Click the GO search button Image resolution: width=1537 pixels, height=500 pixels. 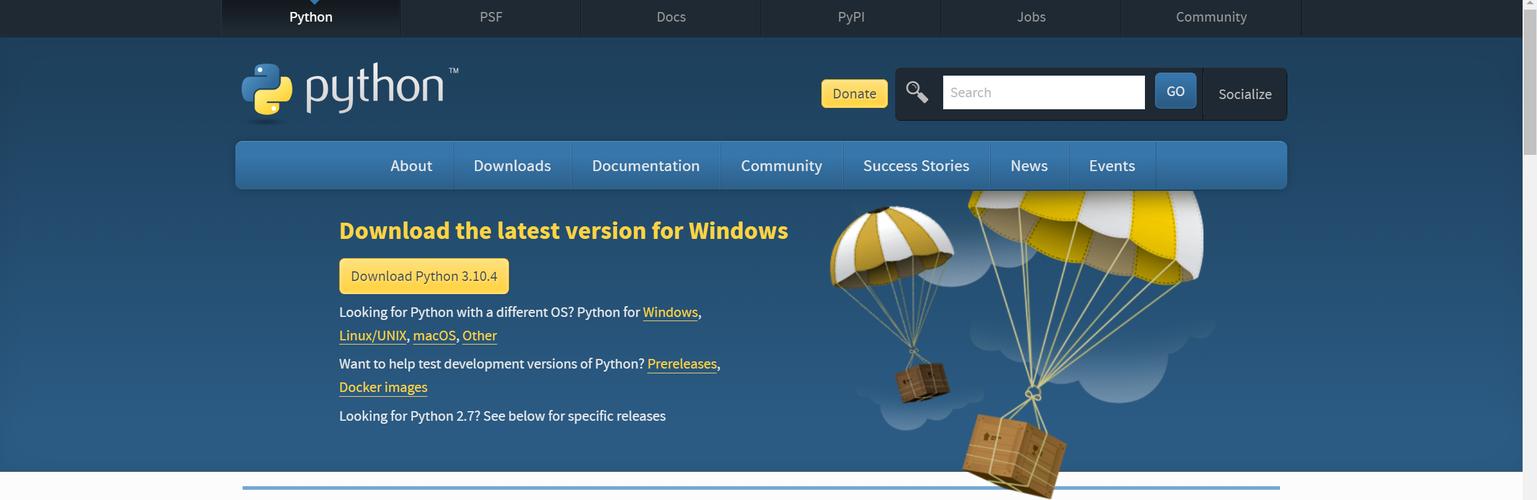pyautogui.click(x=1175, y=91)
